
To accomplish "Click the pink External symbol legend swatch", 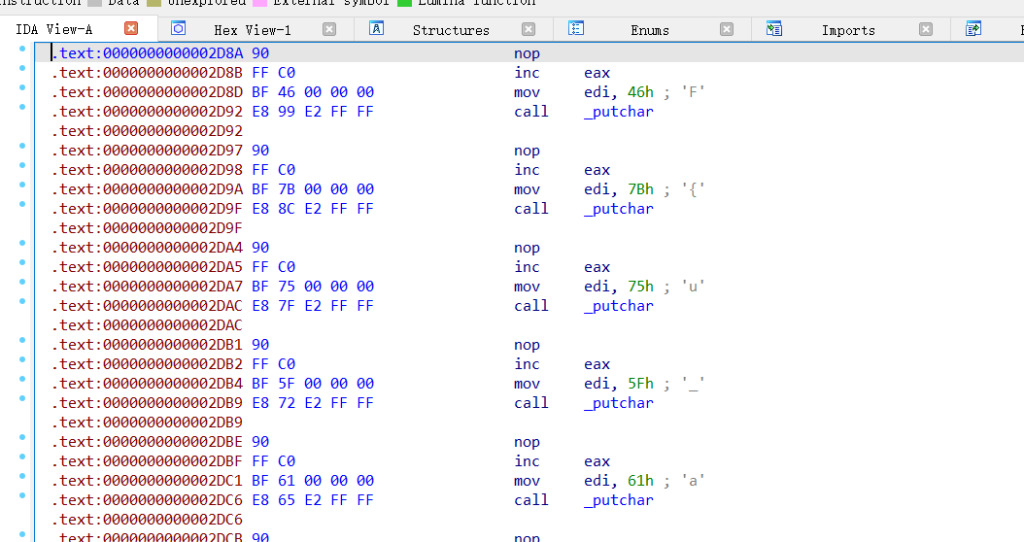I will click(x=259, y=3).
